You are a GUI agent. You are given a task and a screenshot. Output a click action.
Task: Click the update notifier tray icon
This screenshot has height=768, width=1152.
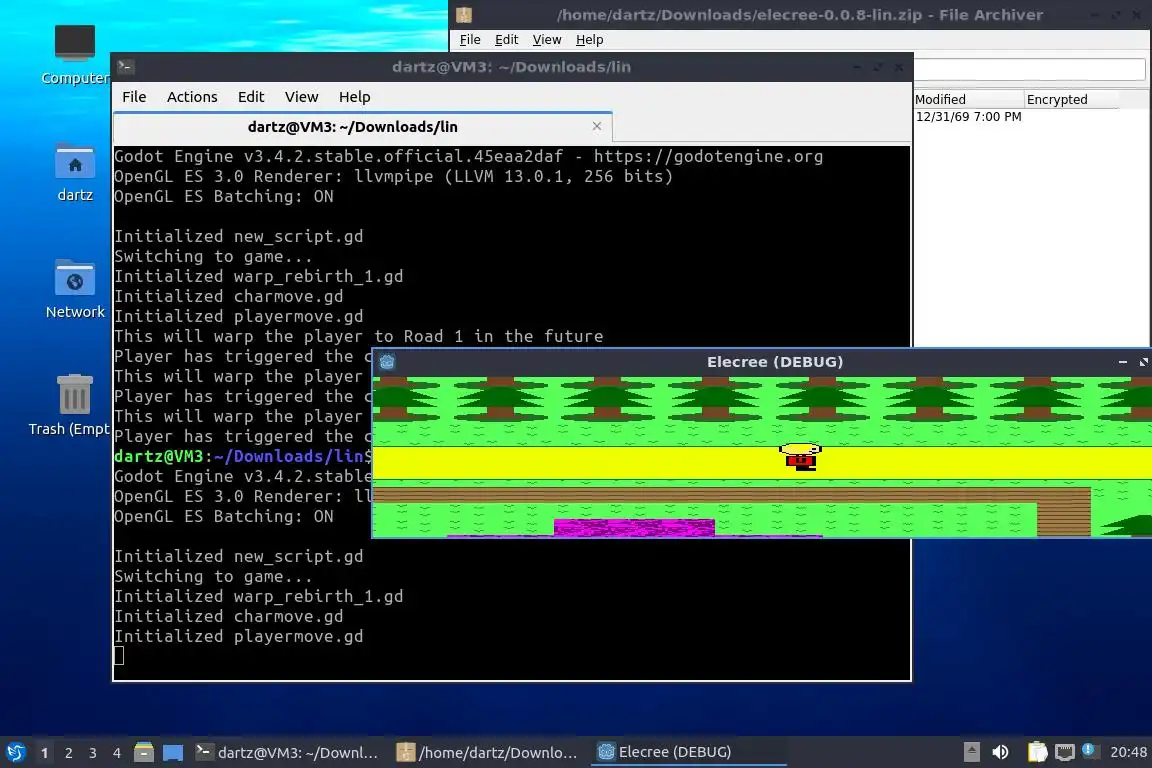(x=1090, y=750)
